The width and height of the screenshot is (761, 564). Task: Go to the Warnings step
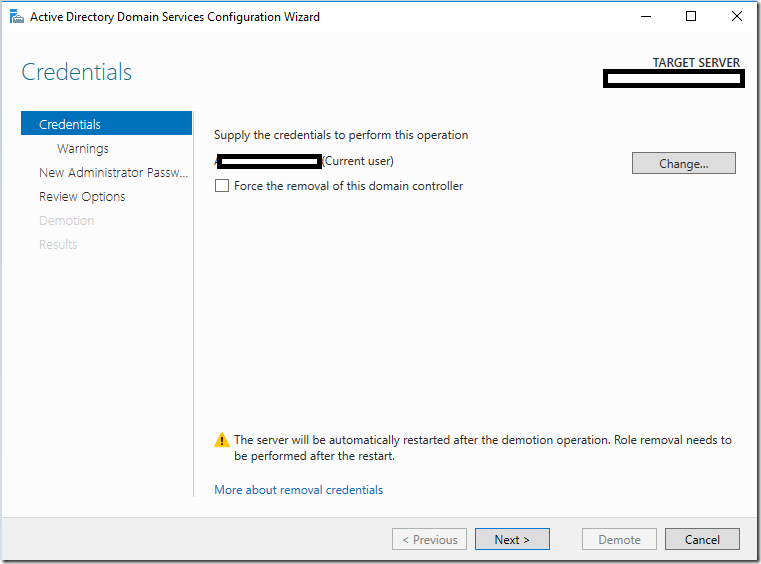point(83,149)
